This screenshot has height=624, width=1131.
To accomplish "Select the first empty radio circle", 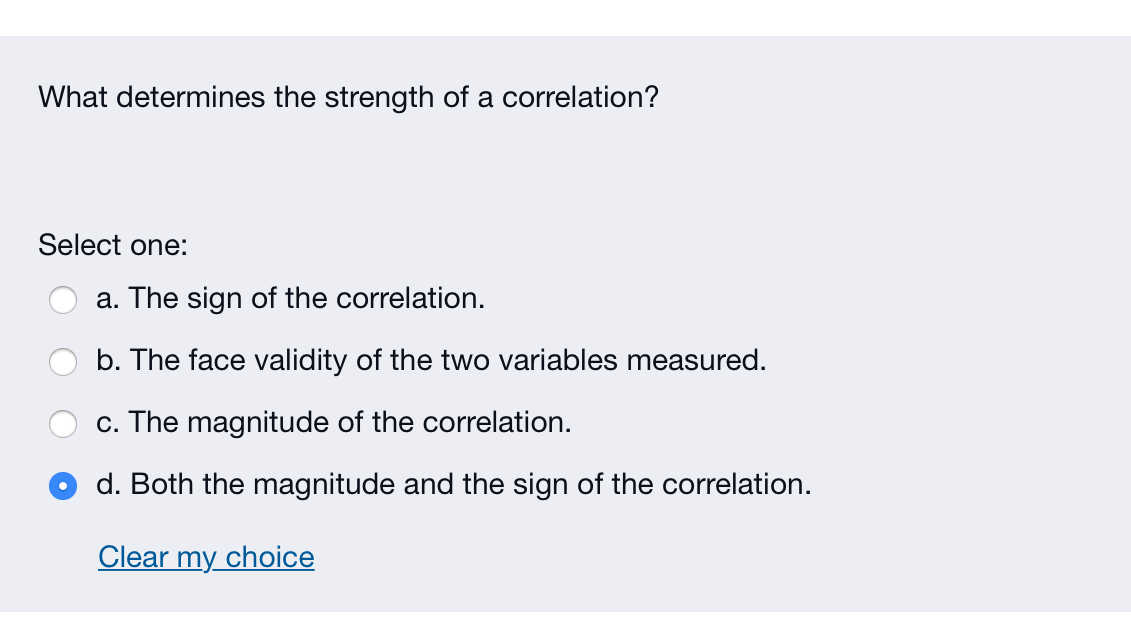I will [x=63, y=299].
